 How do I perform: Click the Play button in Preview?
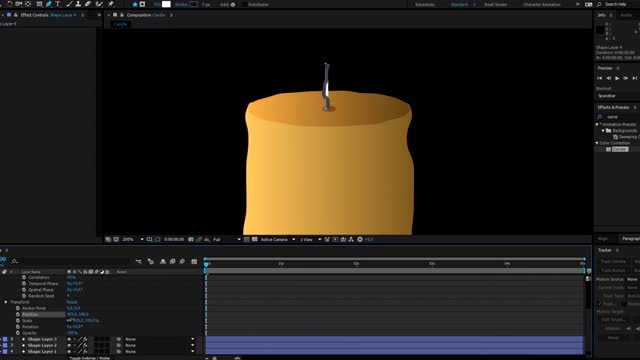617,78
